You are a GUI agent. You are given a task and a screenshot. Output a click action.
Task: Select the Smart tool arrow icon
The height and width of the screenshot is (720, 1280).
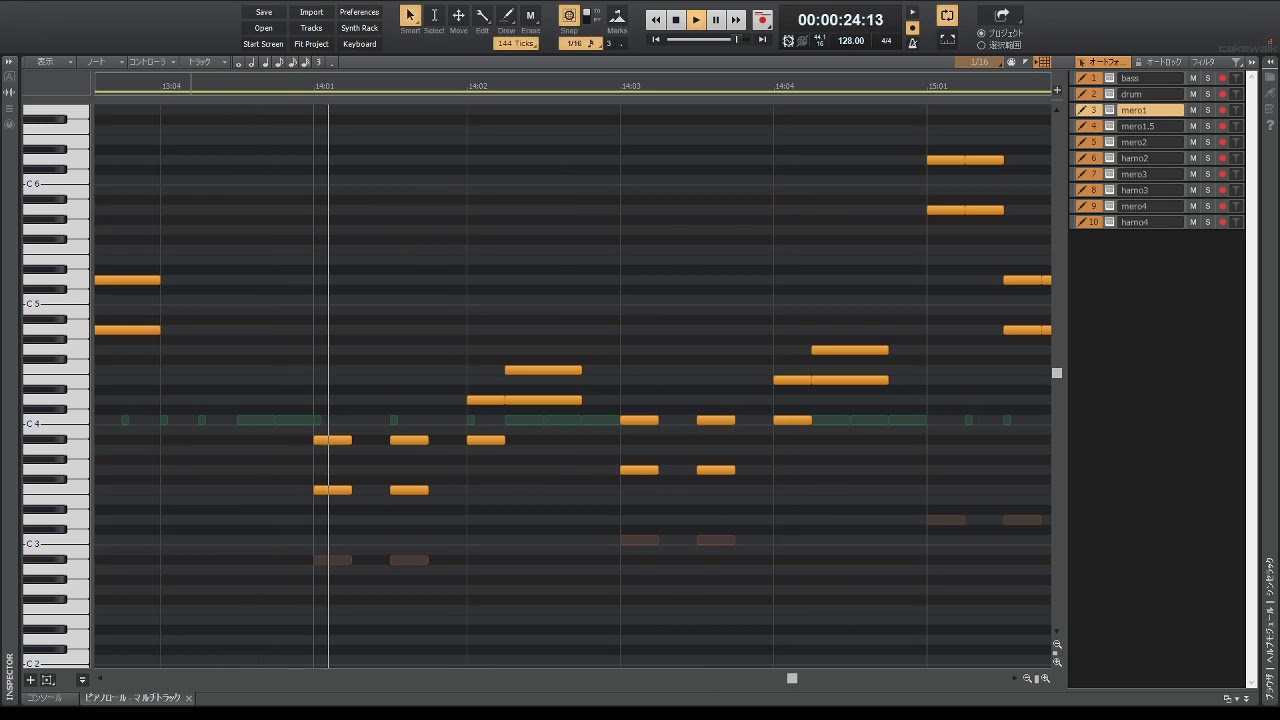pos(410,16)
